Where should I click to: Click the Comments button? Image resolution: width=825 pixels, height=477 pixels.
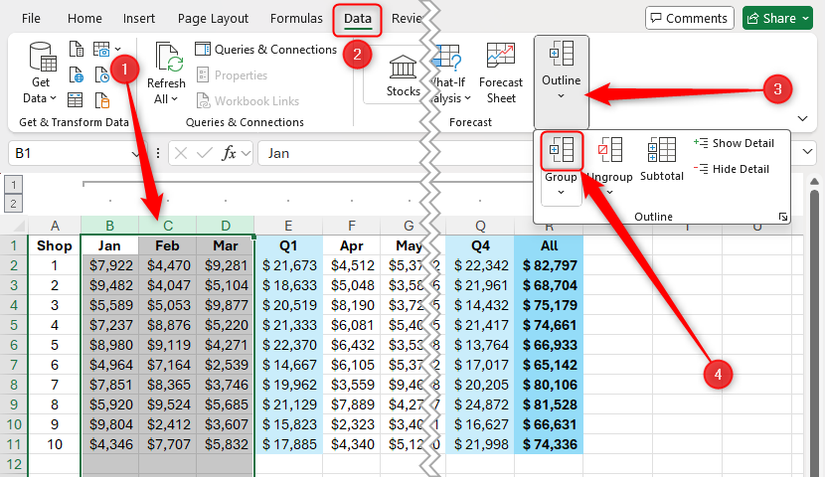689,18
